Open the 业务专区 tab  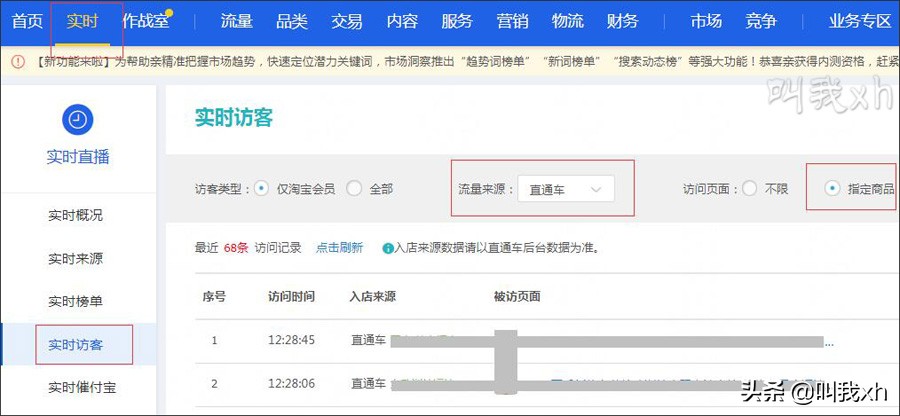coord(859,22)
